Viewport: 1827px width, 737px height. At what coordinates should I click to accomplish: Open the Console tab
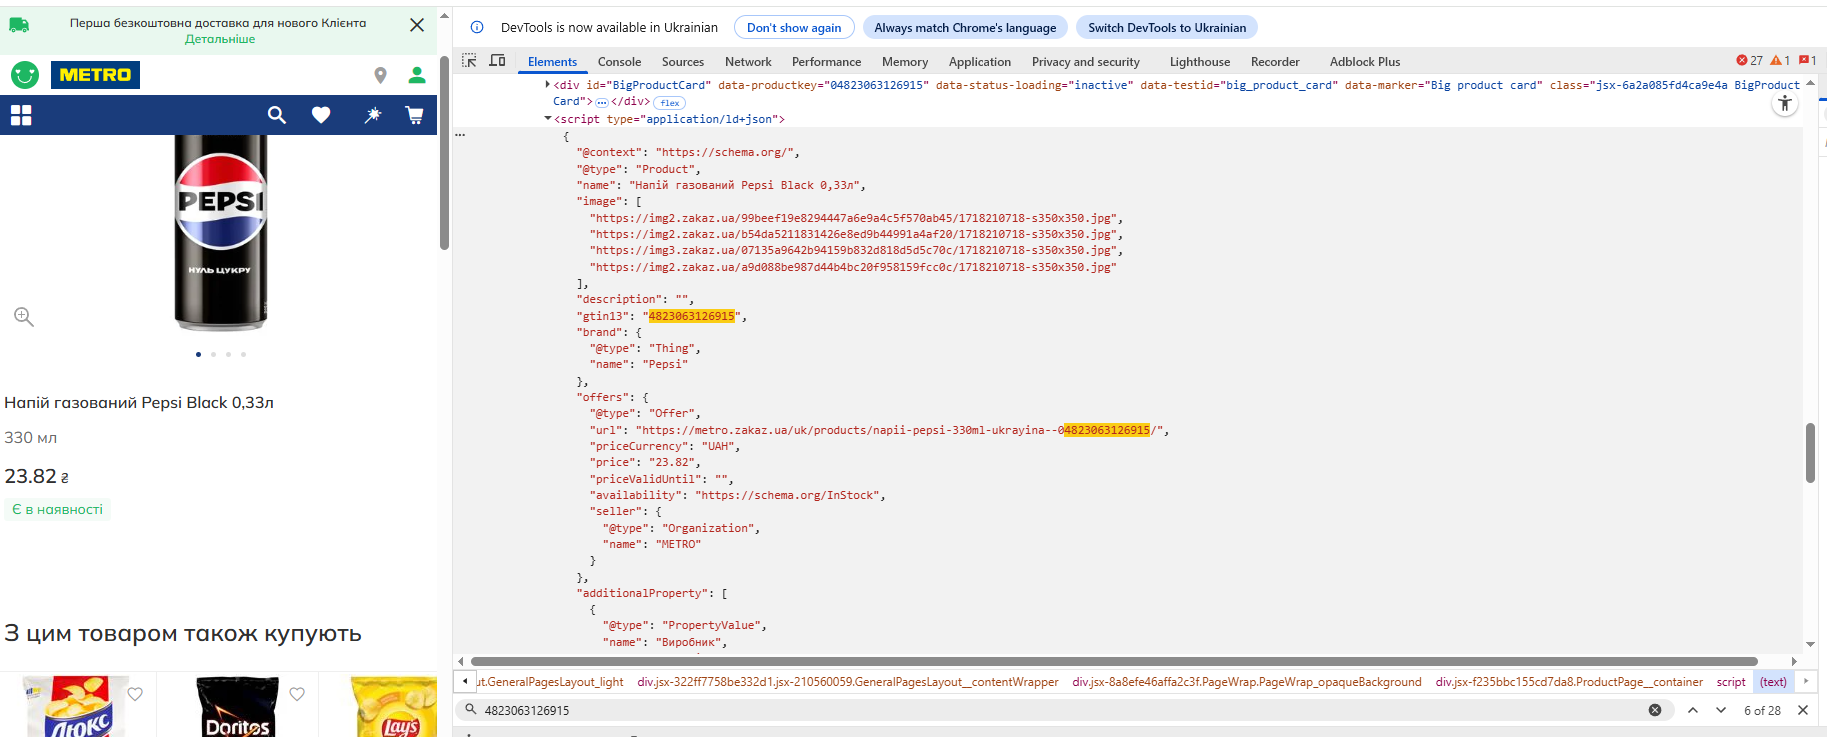pos(620,61)
